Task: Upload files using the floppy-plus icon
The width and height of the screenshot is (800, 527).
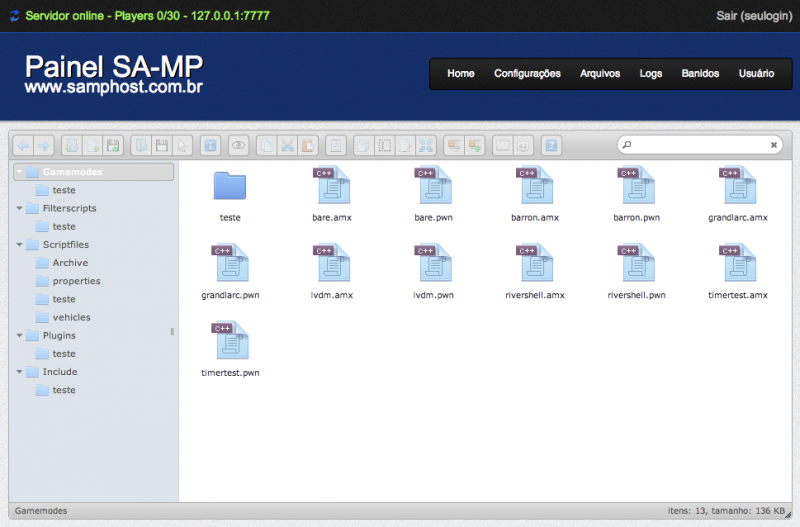Action: (113, 146)
